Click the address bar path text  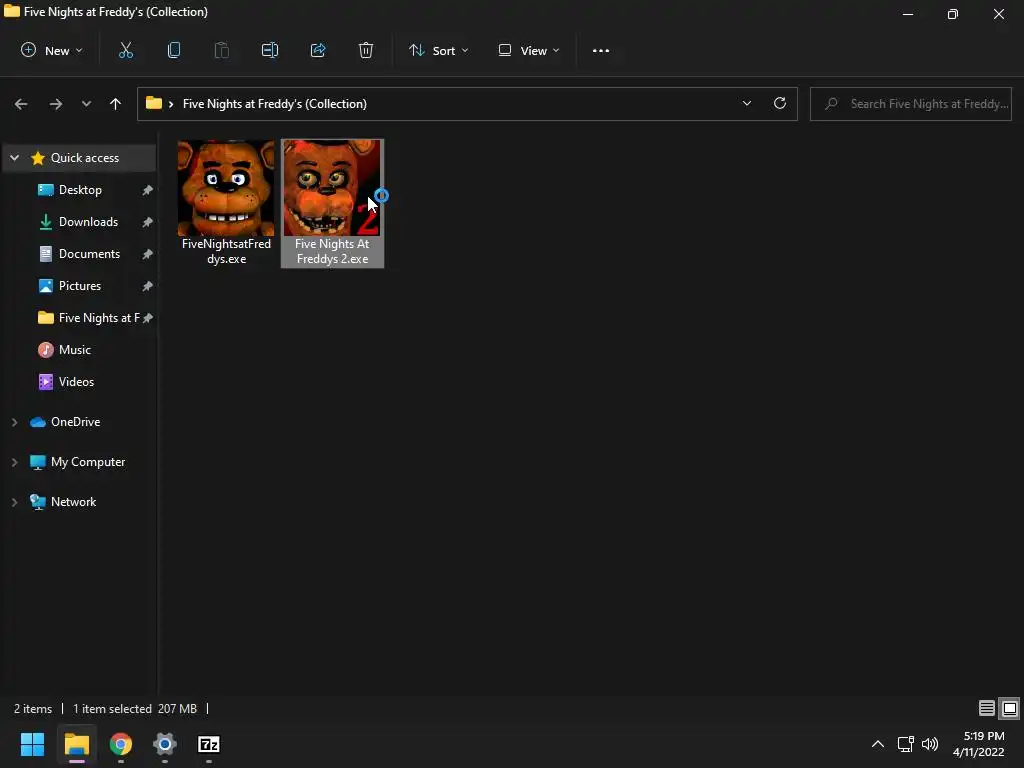coord(274,104)
